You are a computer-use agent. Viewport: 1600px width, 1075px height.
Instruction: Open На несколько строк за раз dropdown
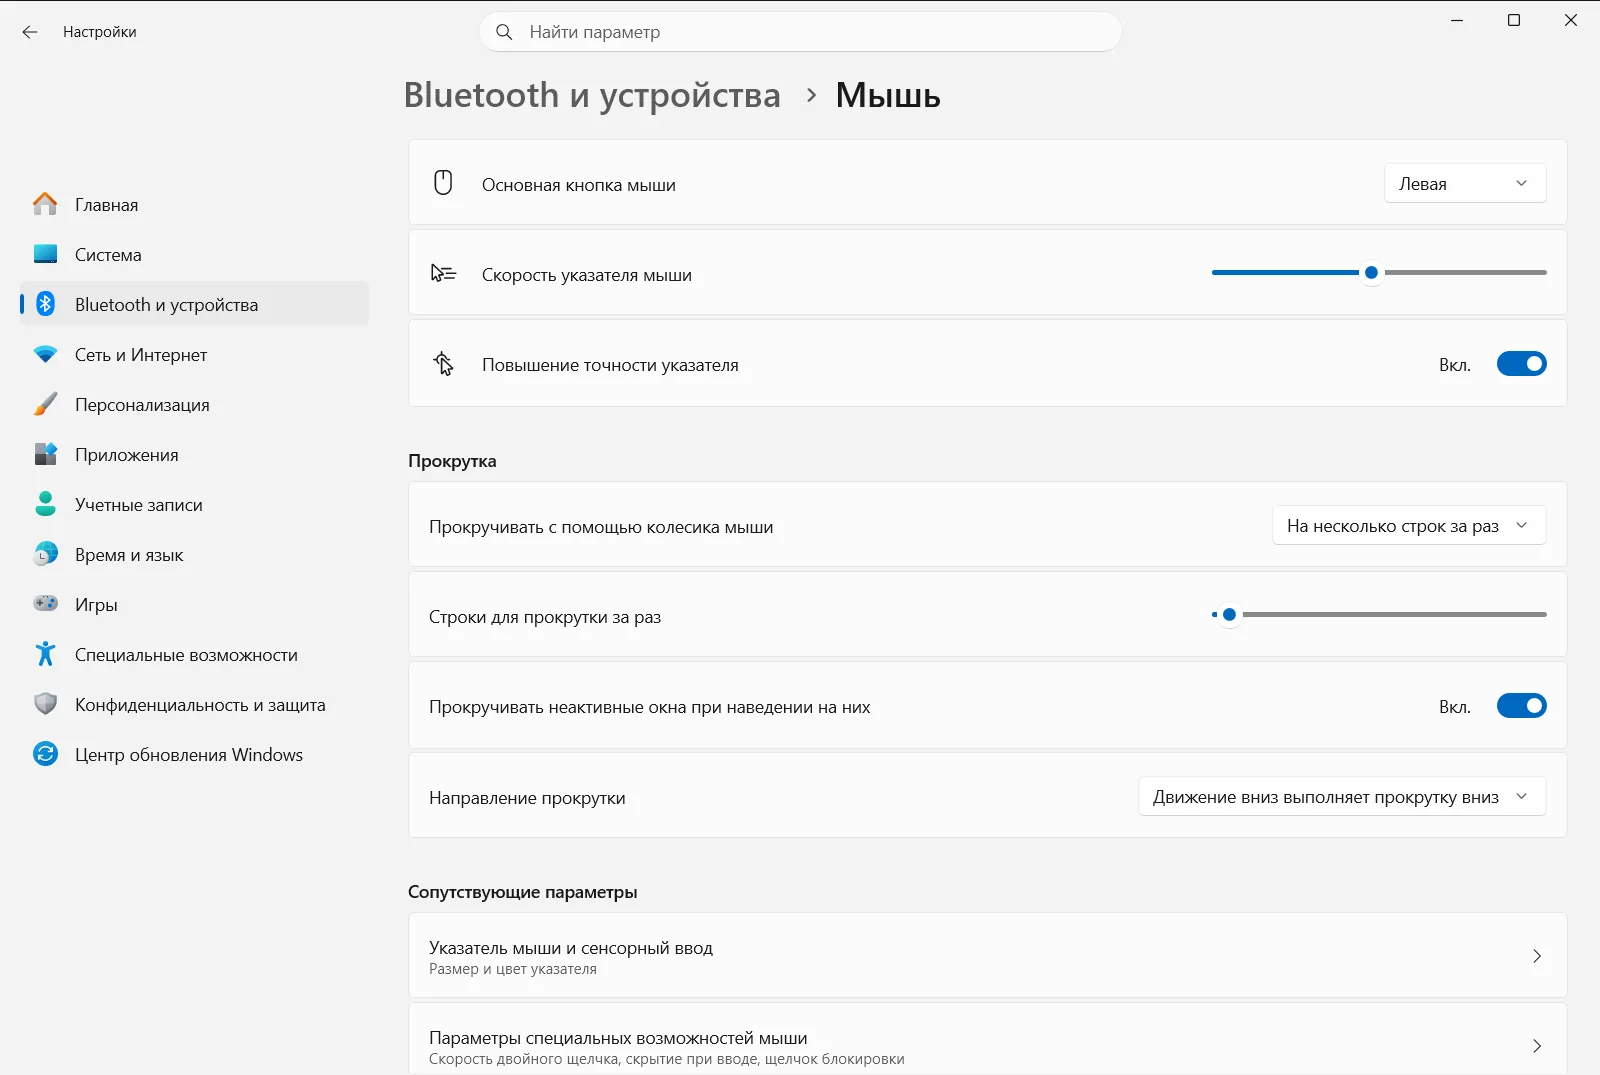click(1409, 526)
